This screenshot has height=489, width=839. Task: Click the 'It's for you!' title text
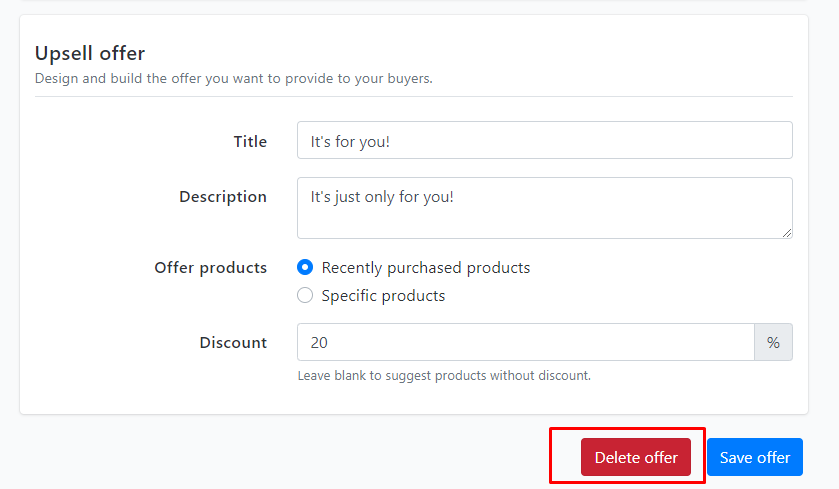click(350, 142)
